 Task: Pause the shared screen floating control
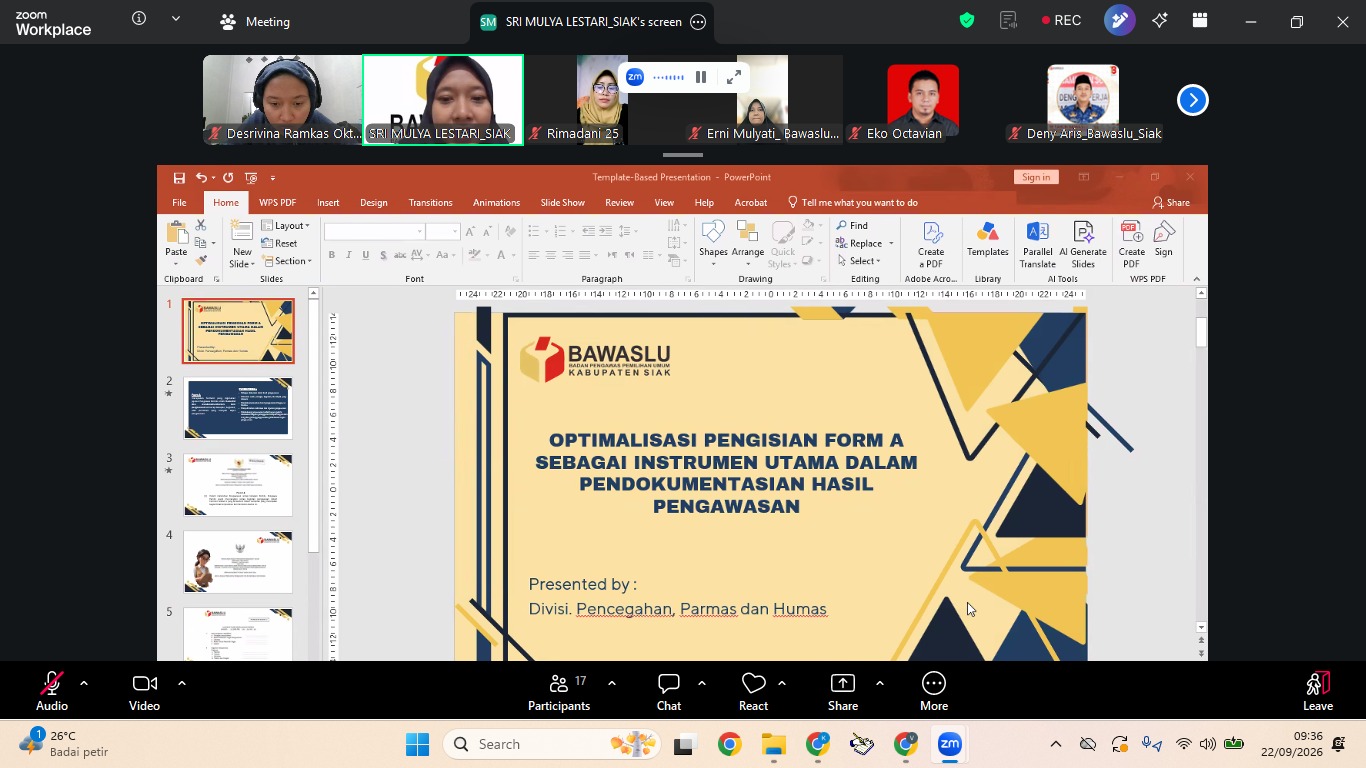click(701, 77)
